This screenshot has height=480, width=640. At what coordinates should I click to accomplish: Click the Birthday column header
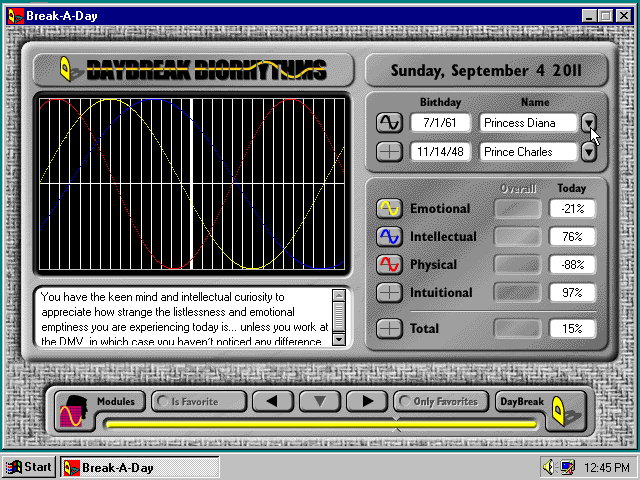point(440,102)
